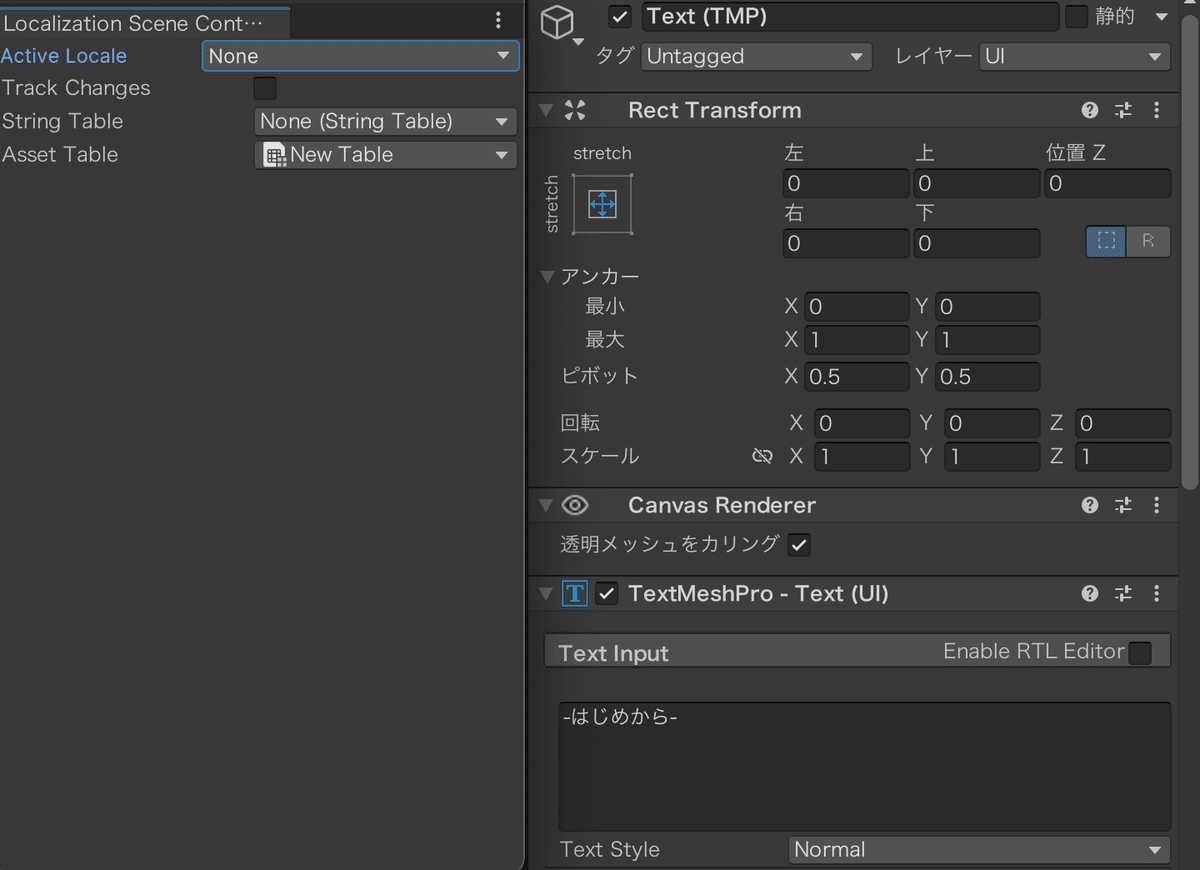Toggle Blueprint mode in Rect Transform
Viewport: 1200px width, 870px height.
point(1105,241)
